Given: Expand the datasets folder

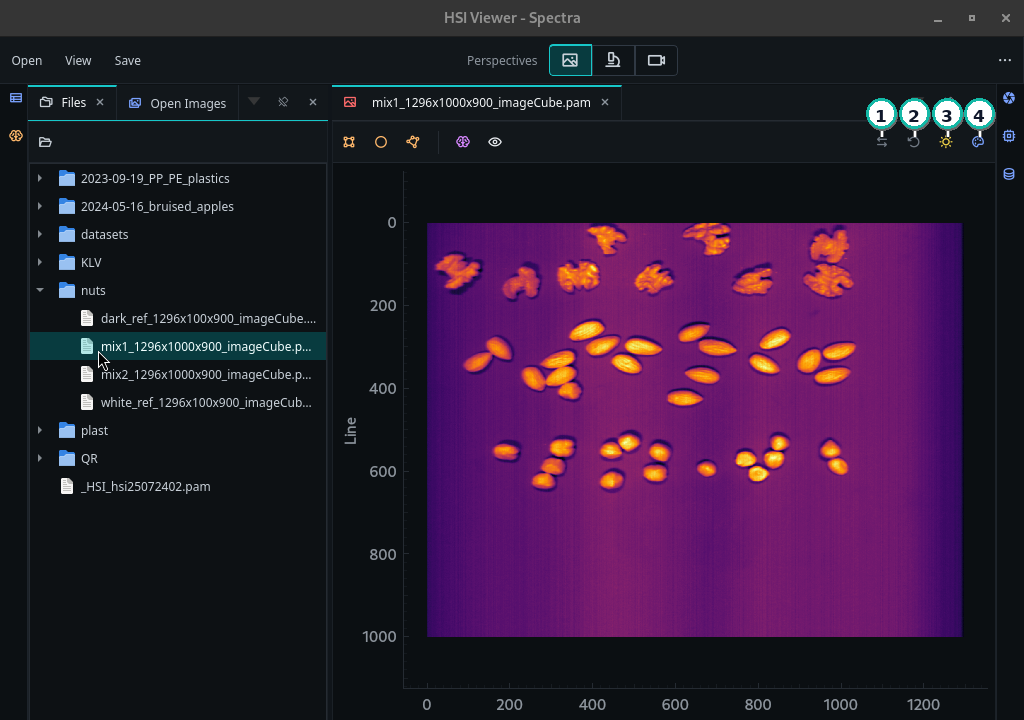Looking at the screenshot, I should pyautogui.click(x=40, y=235).
